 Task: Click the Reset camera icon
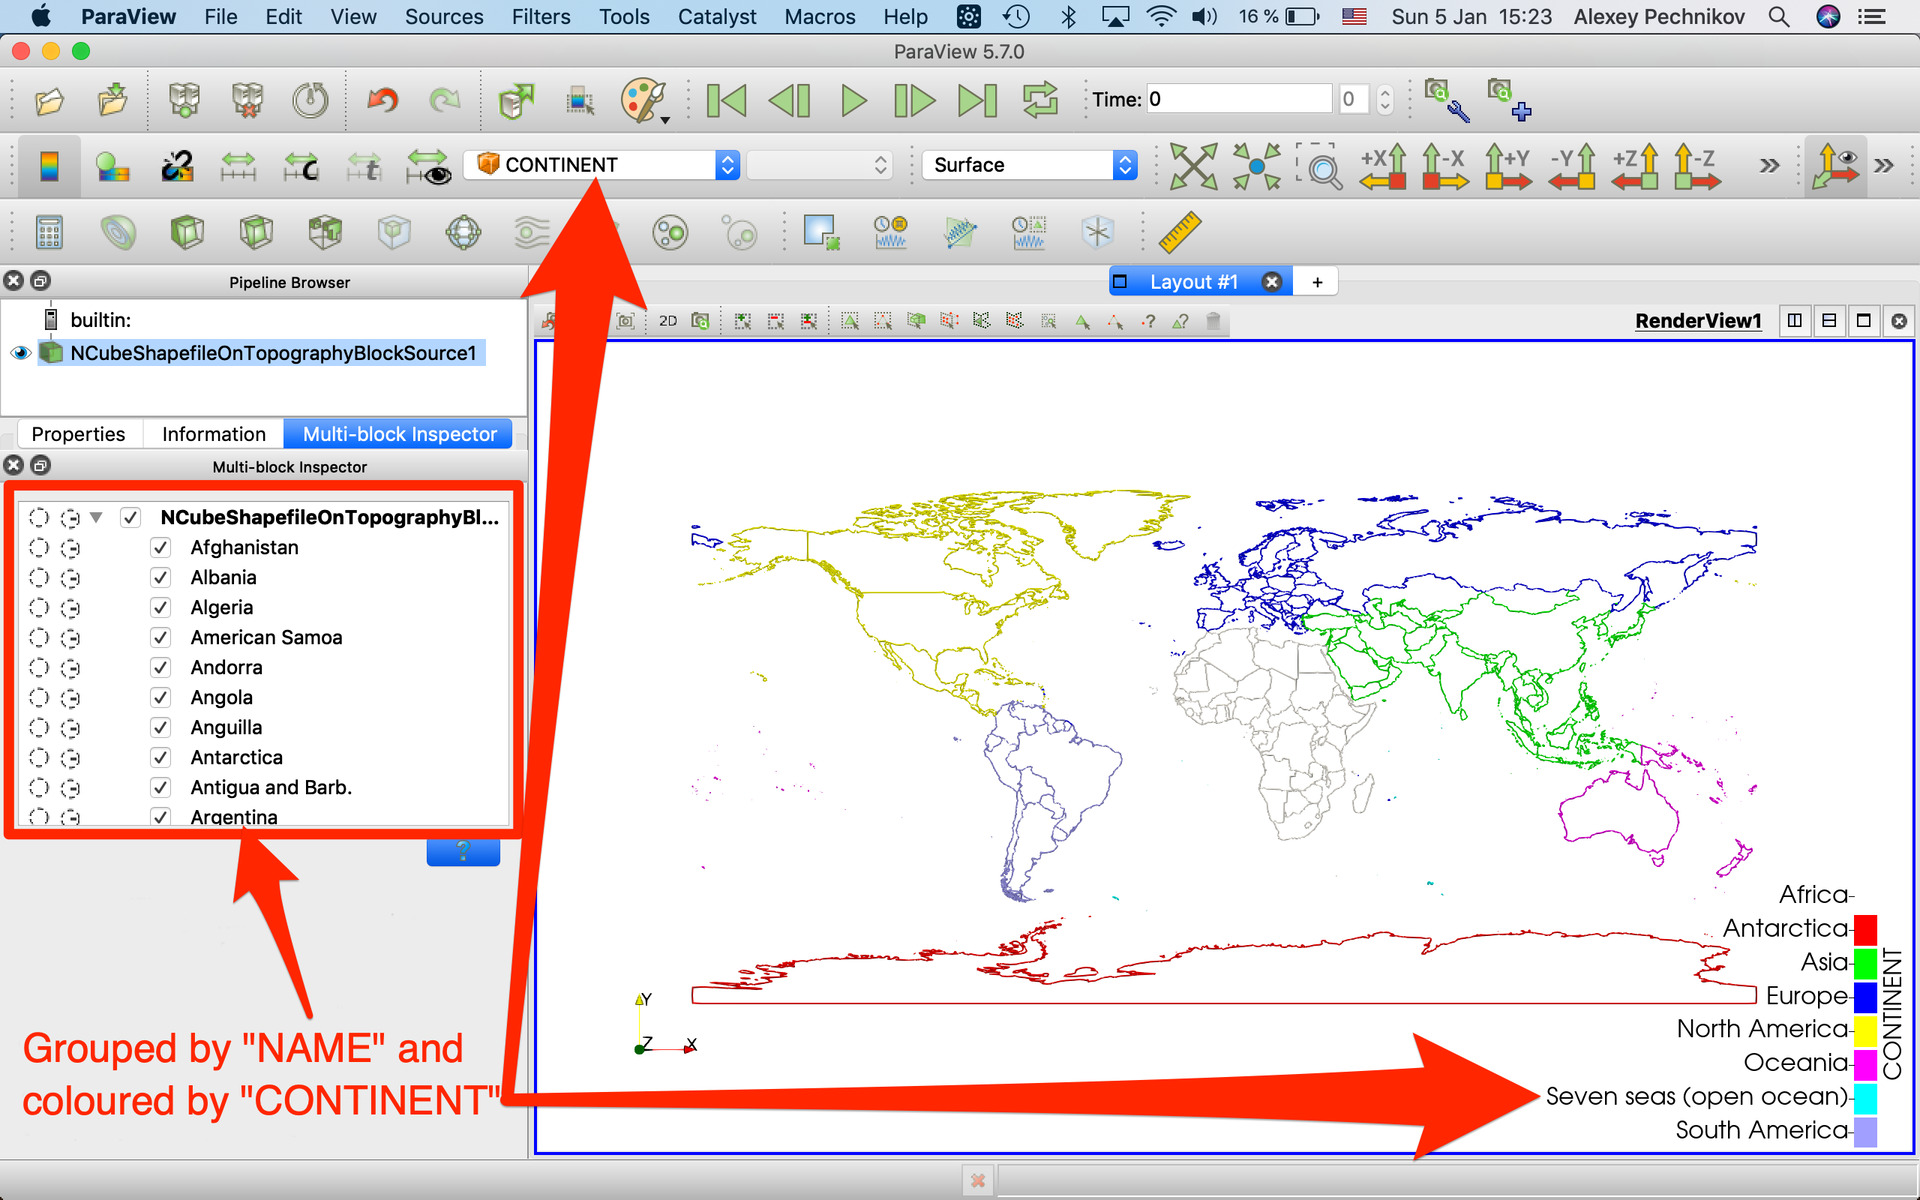tap(1194, 166)
